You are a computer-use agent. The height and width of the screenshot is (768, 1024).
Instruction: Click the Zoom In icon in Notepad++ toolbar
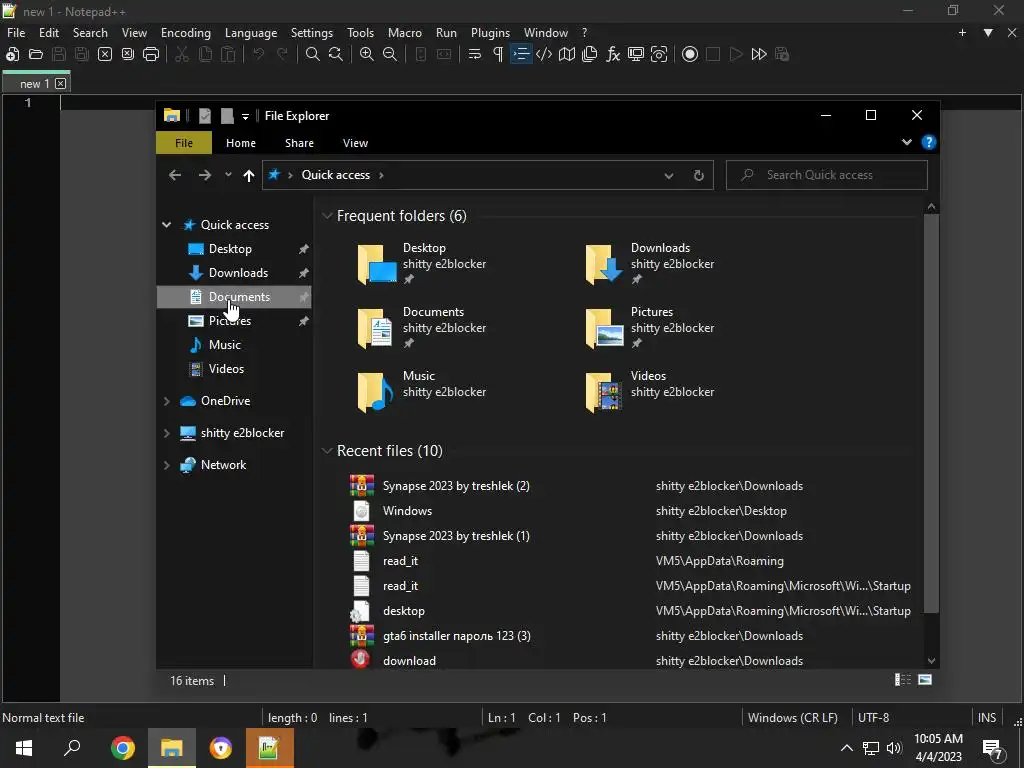pyautogui.click(x=367, y=54)
